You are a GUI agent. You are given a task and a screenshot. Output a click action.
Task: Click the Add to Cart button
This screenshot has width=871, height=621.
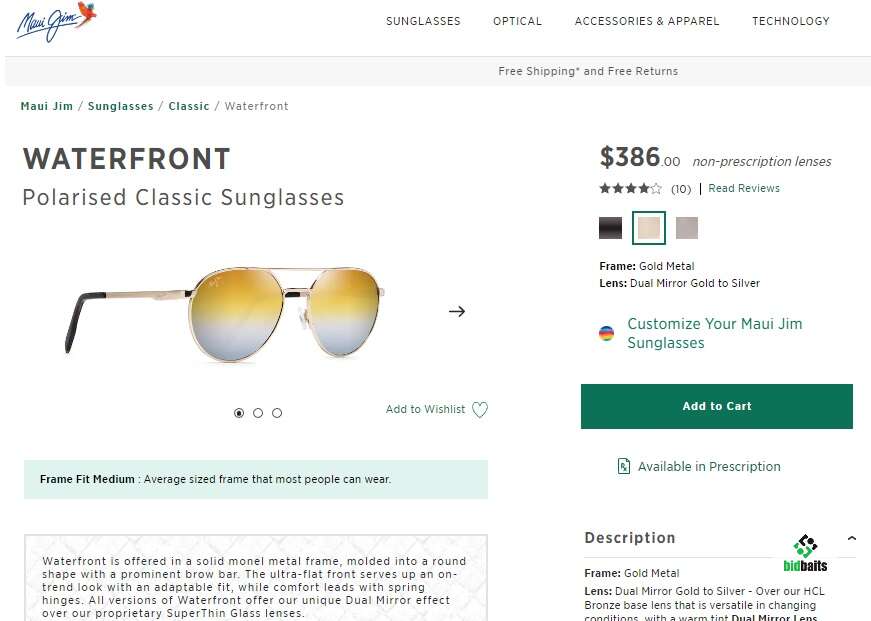[716, 406]
